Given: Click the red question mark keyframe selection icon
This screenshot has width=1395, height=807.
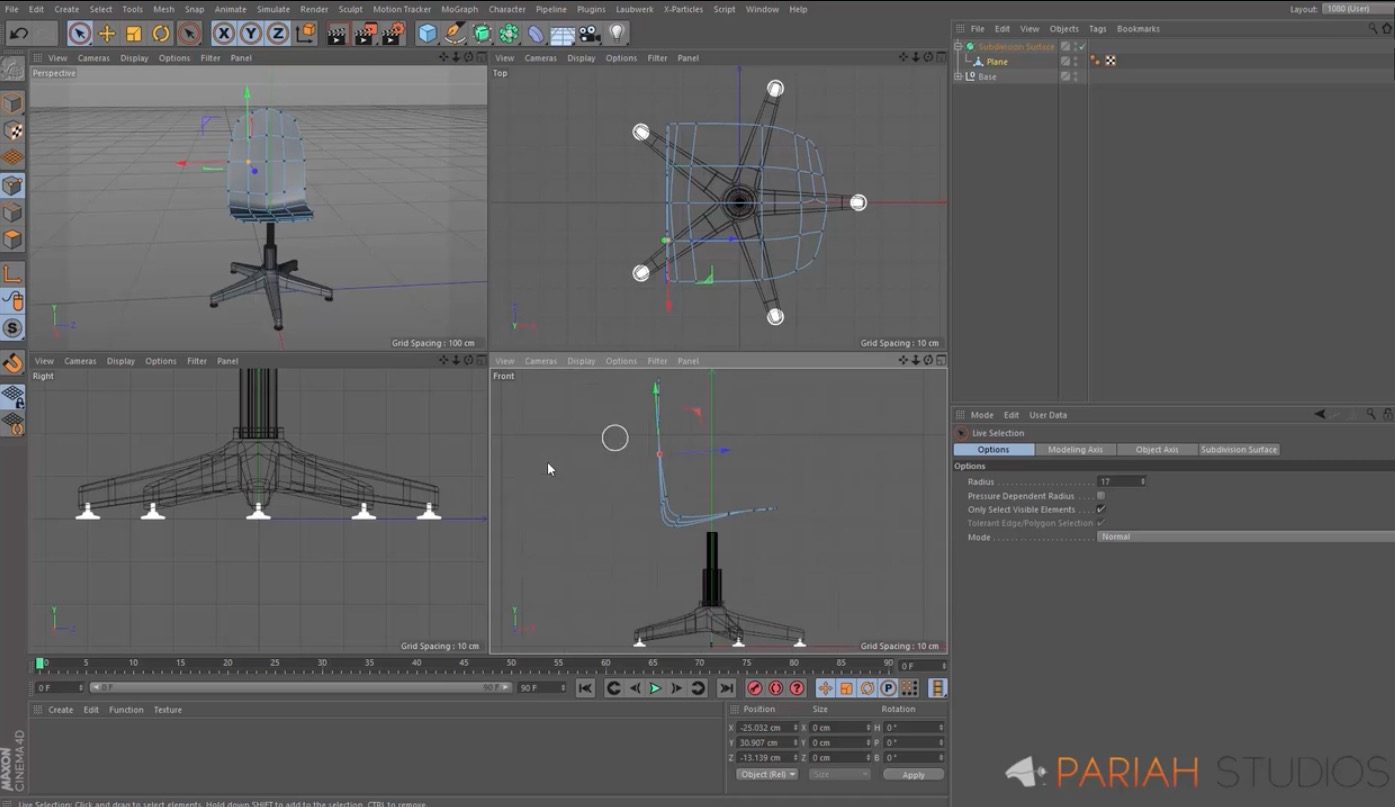Looking at the screenshot, I should [x=797, y=688].
